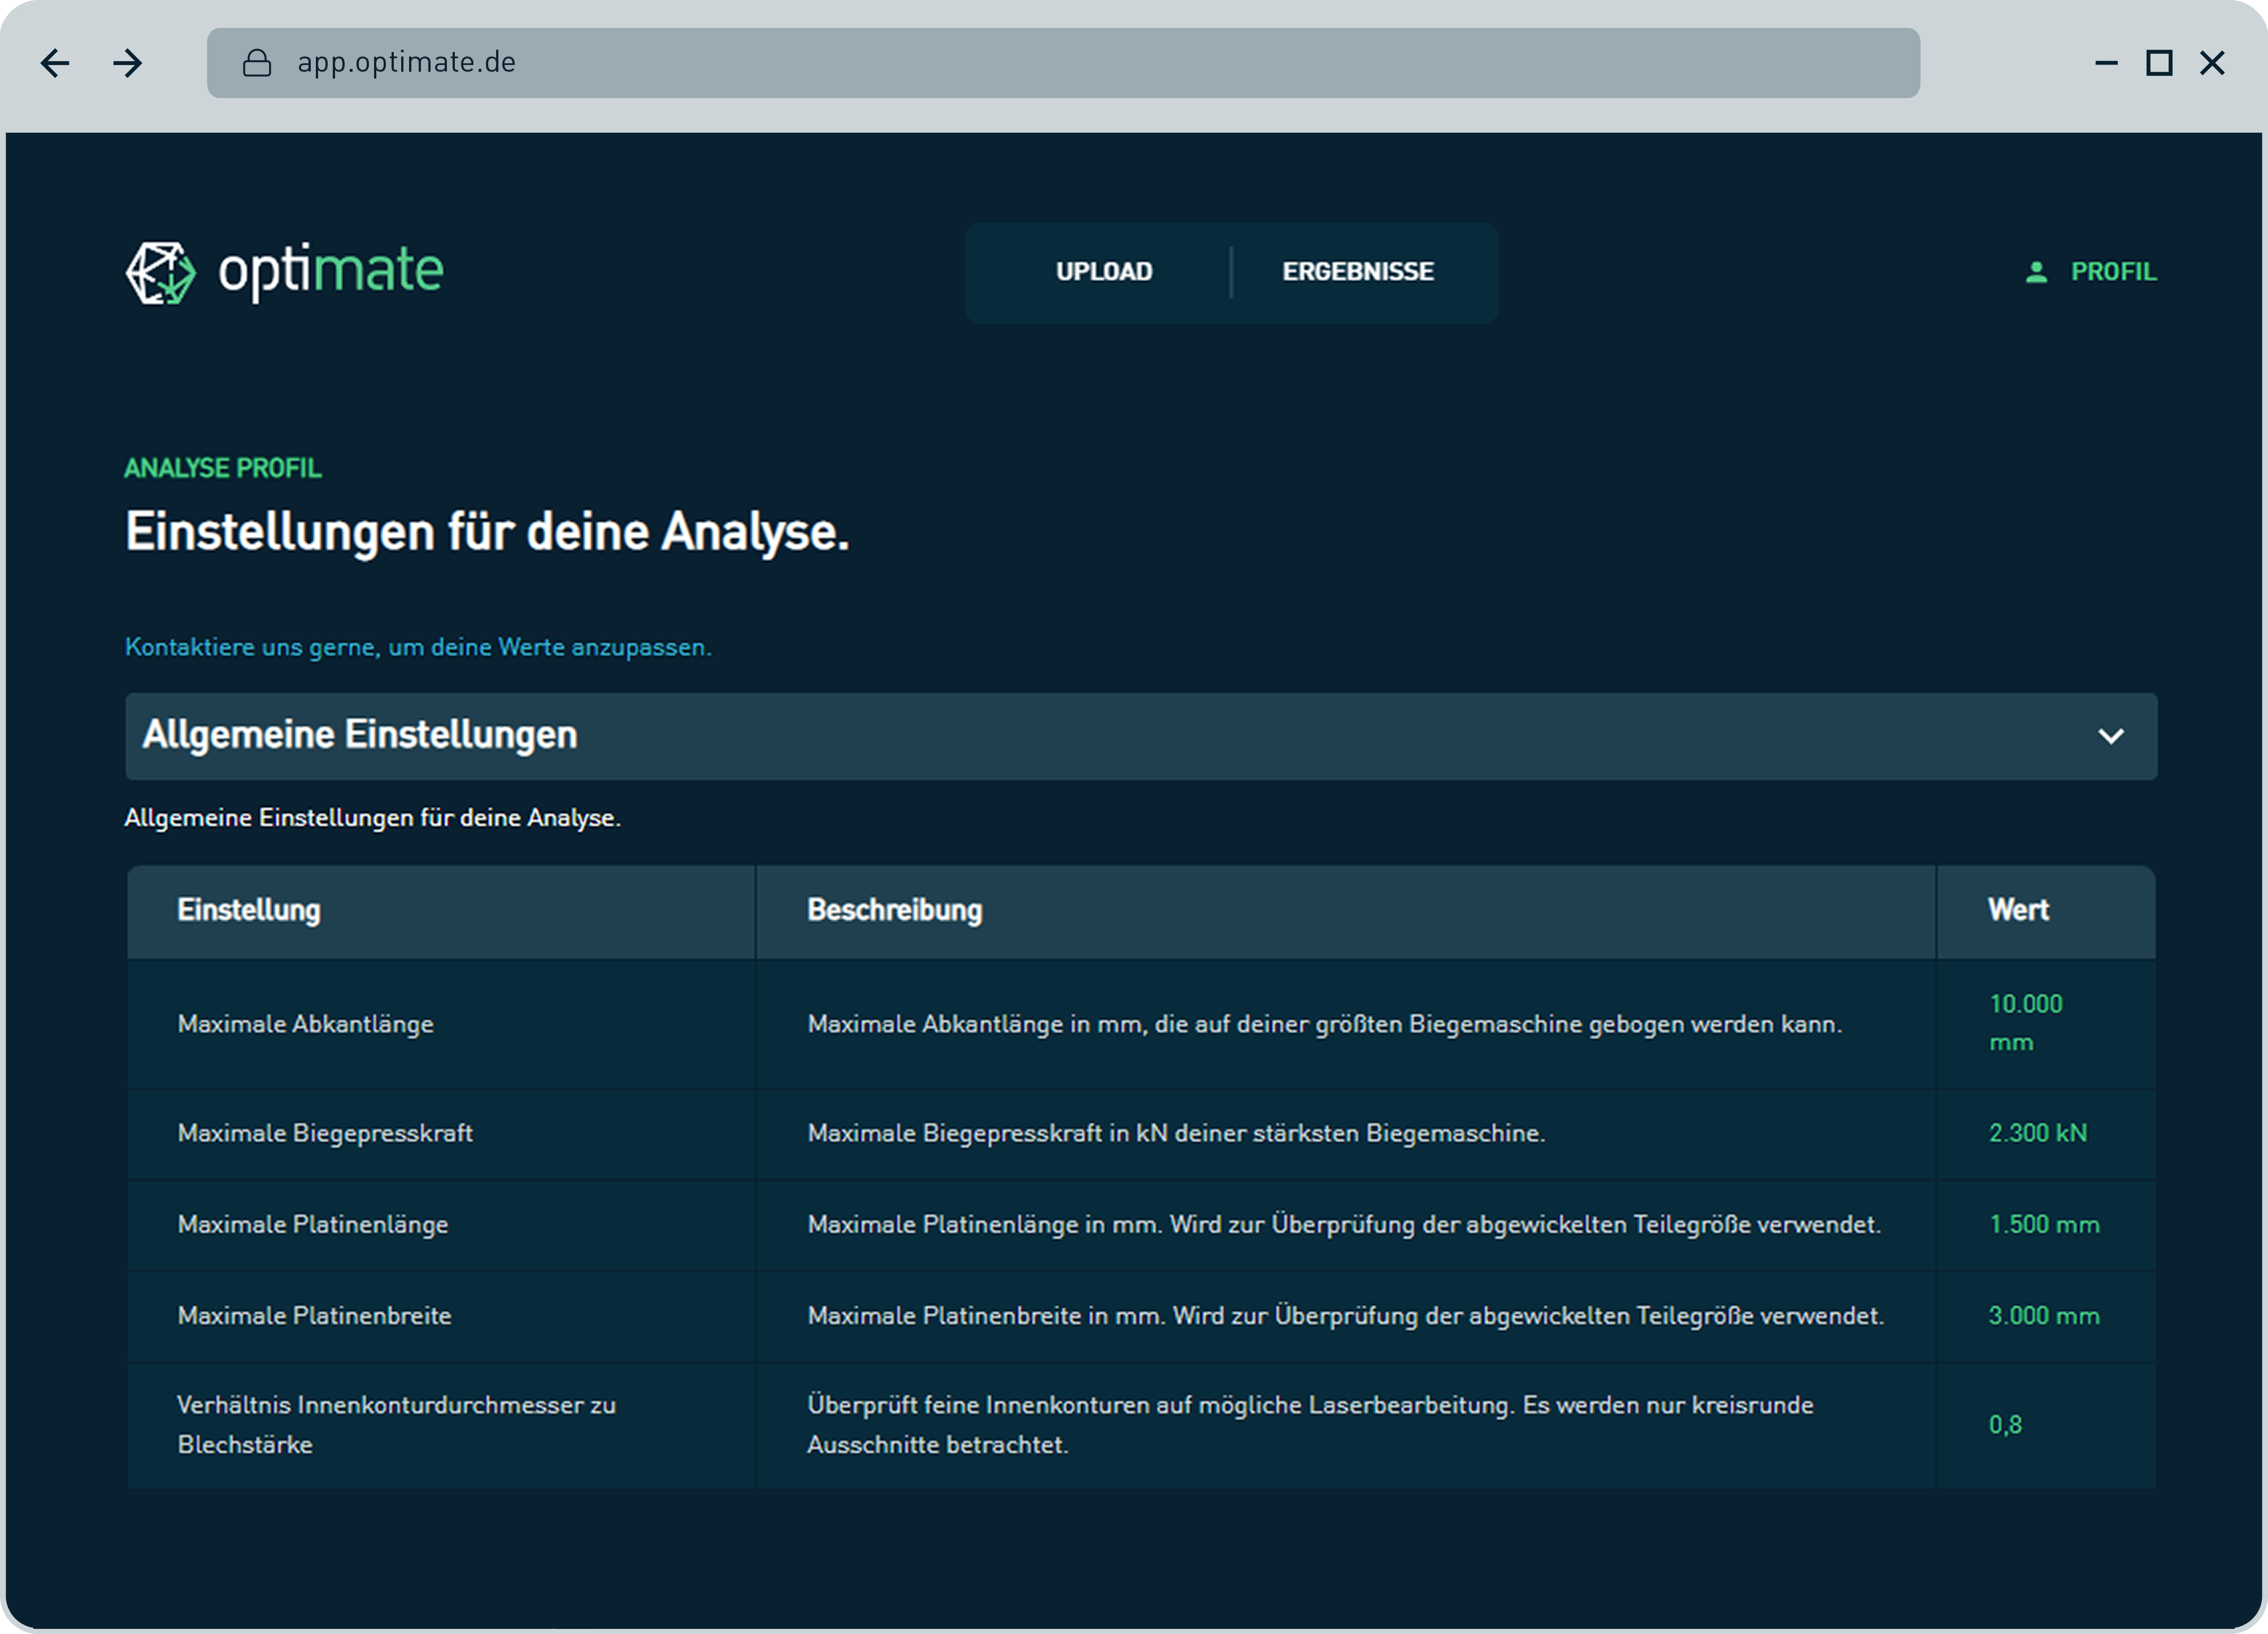This screenshot has width=2268, height=1634.
Task: Click the Wert column header
Action: (2017, 910)
